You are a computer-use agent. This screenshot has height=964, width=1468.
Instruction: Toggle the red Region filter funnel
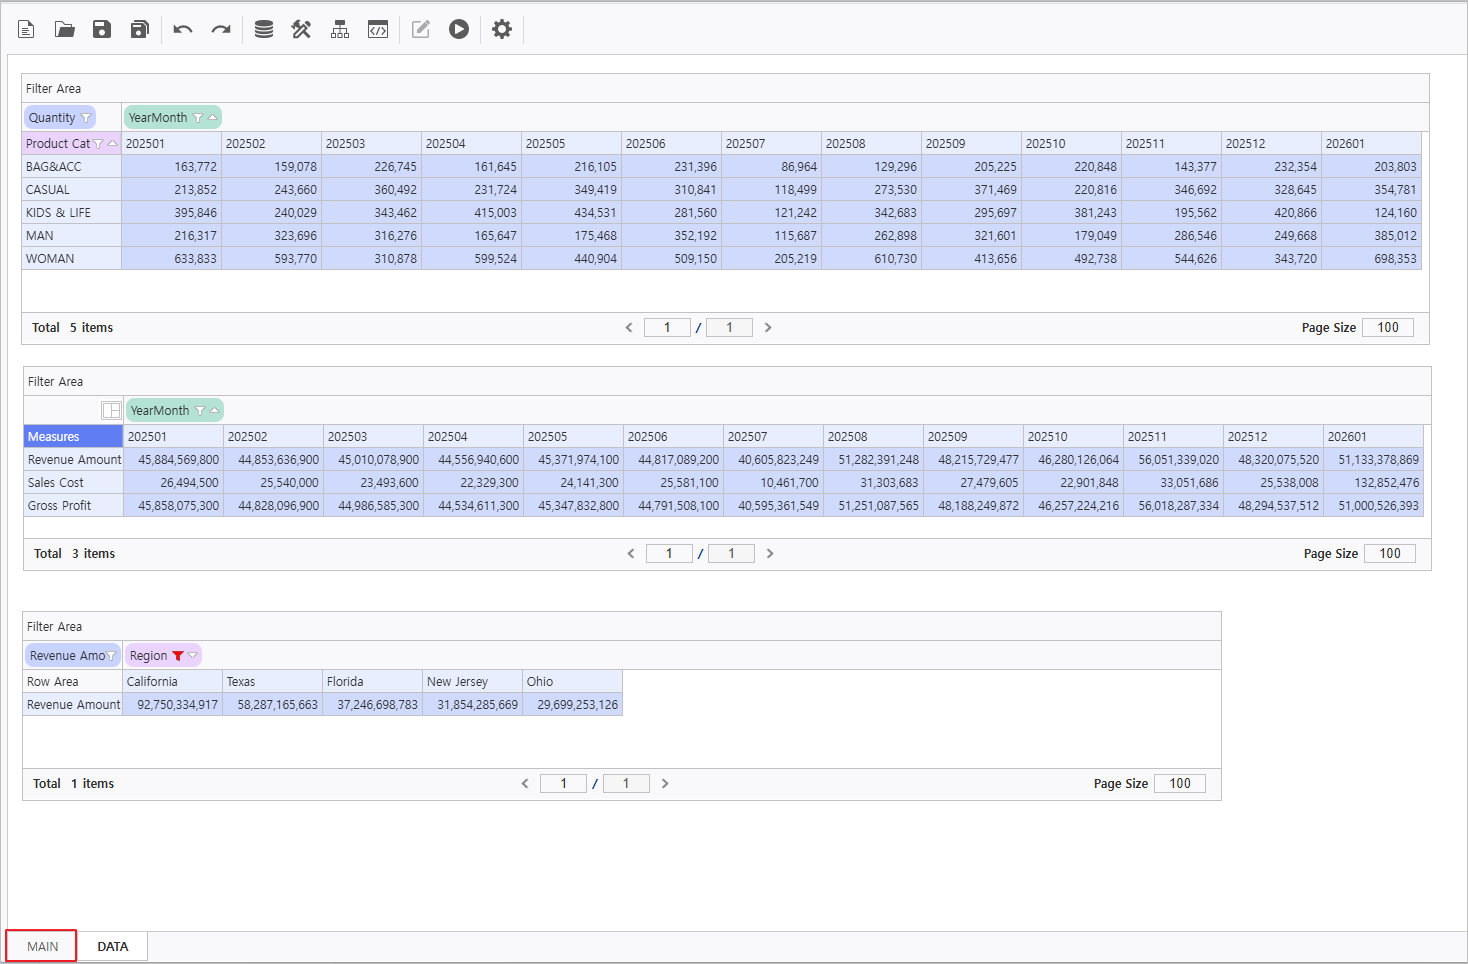(178, 656)
